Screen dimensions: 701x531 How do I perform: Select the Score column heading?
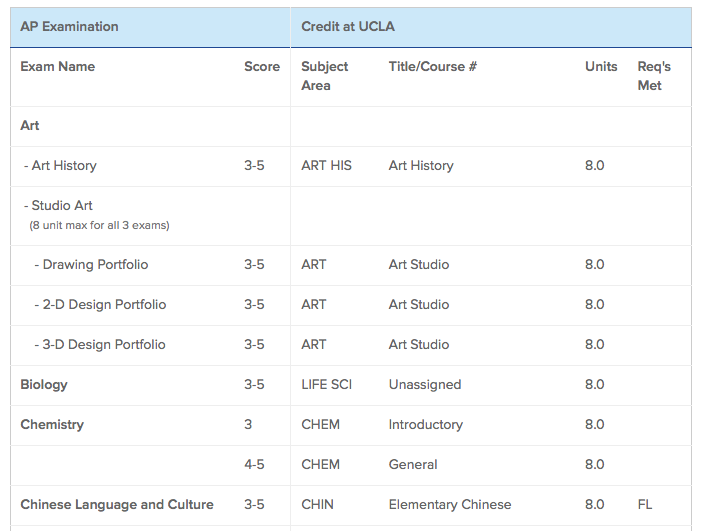pos(262,67)
